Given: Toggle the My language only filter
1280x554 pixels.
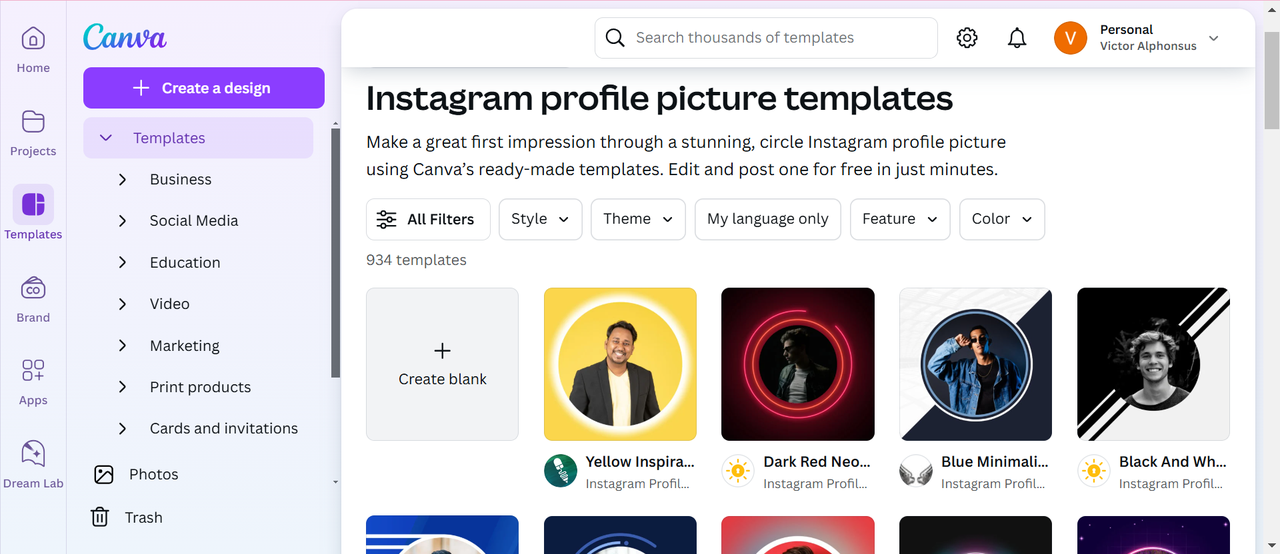Looking at the screenshot, I should [x=767, y=219].
